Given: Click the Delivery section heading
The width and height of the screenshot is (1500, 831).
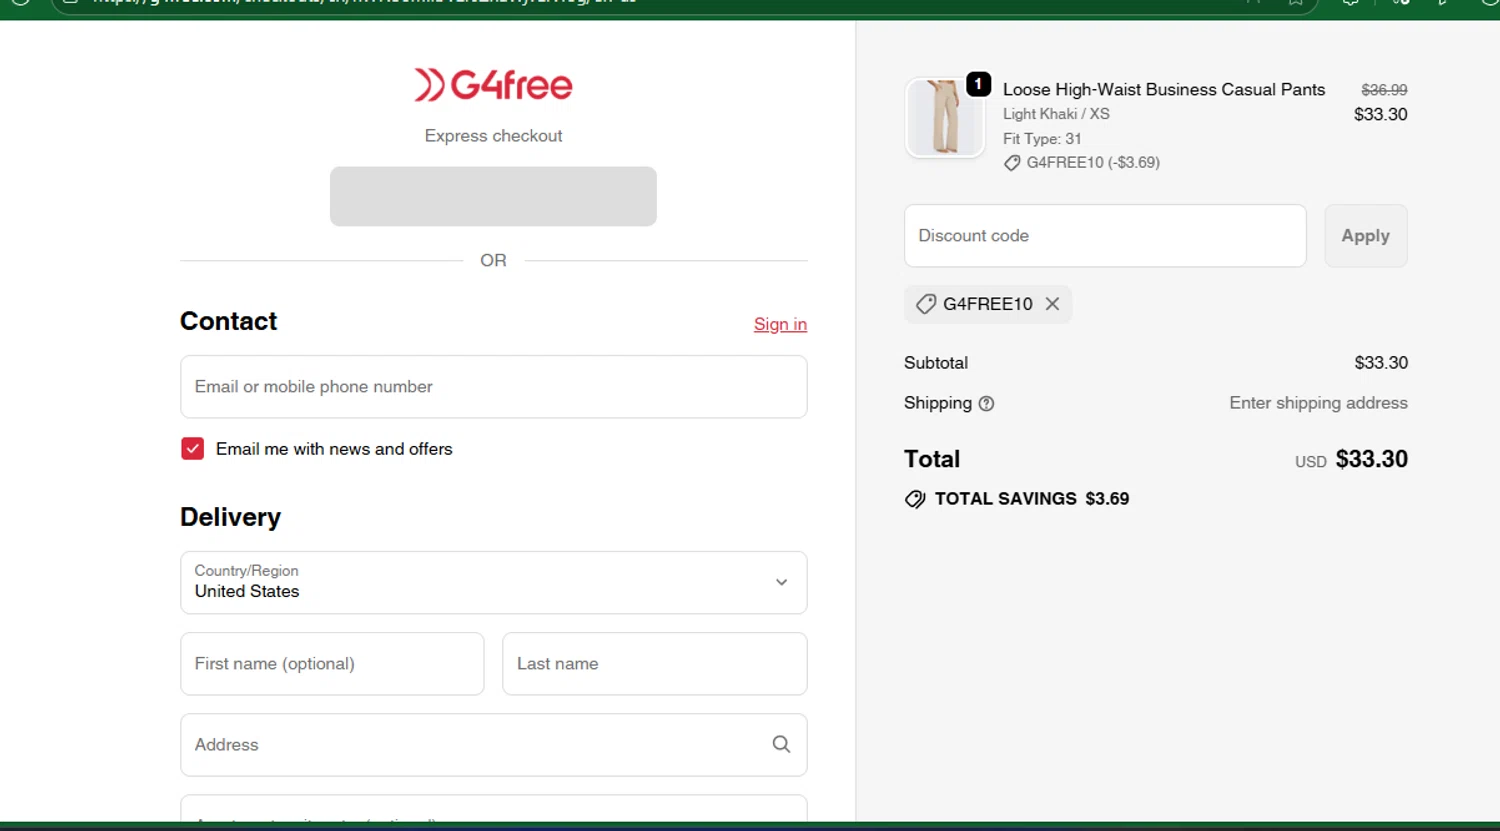Looking at the screenshot, I should (230, 517).
